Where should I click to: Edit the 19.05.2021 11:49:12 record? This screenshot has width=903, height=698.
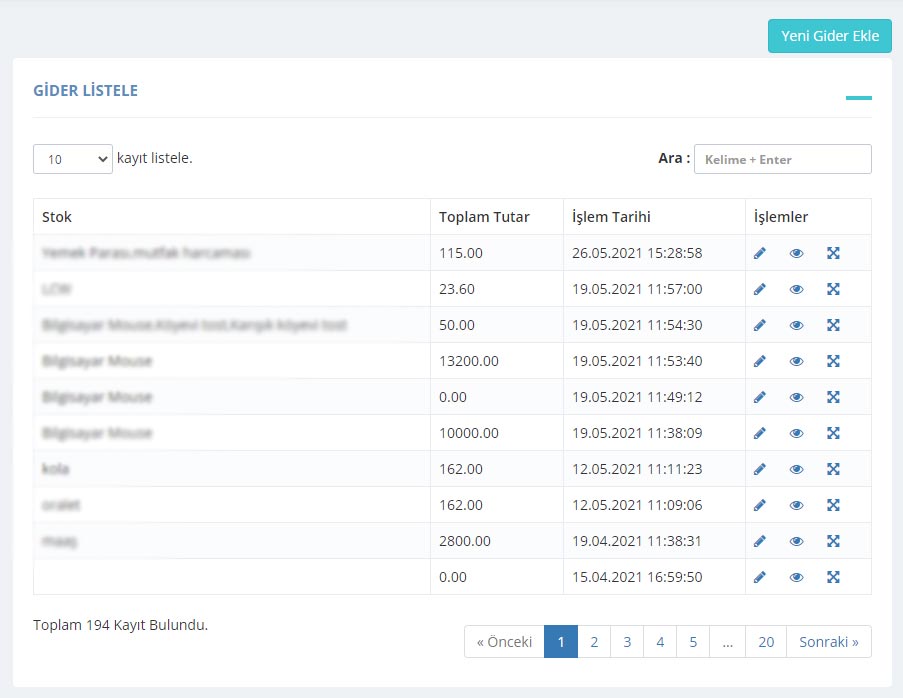(760, 397)
